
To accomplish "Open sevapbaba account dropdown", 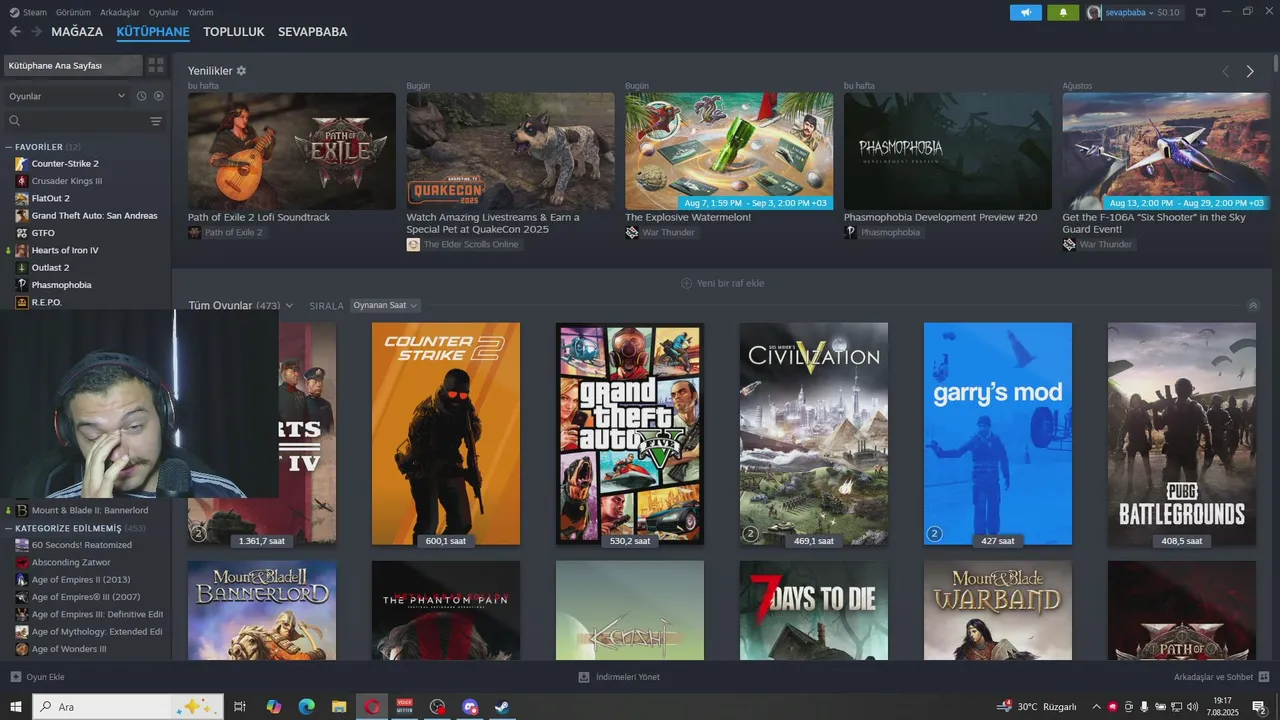I will (1128, 12).
